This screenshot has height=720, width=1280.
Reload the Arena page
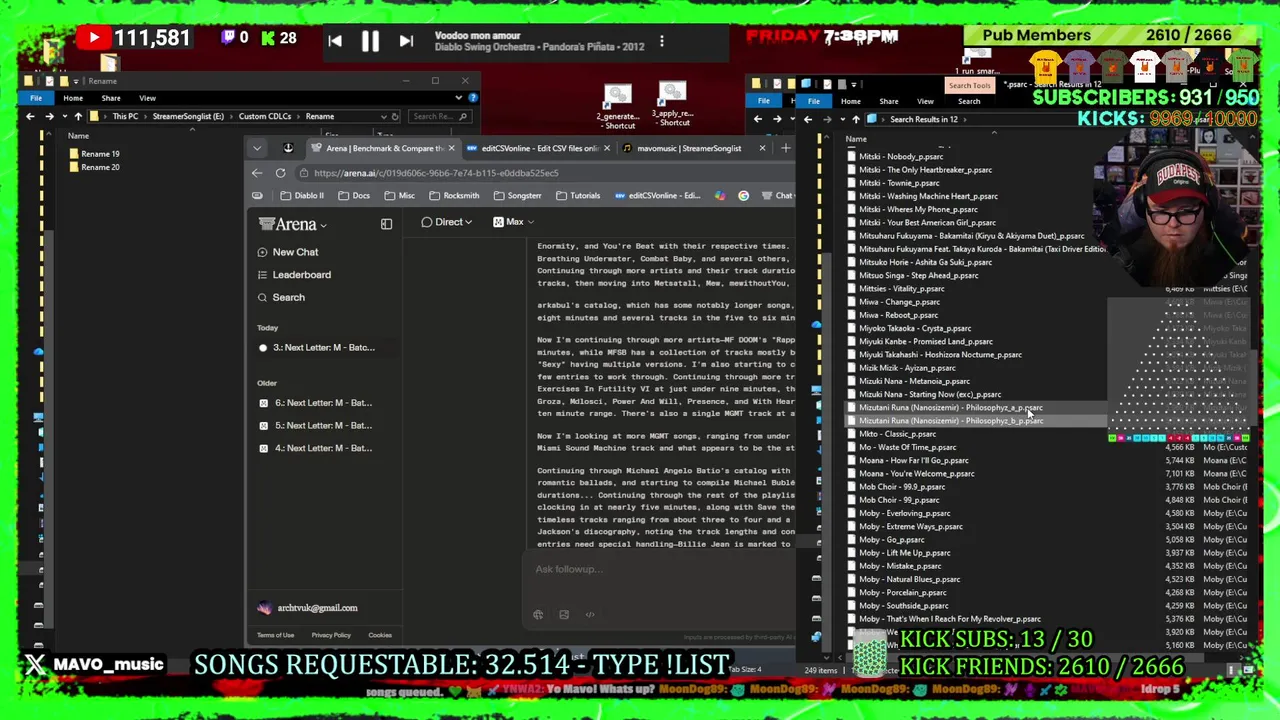(x=280, y=173)
